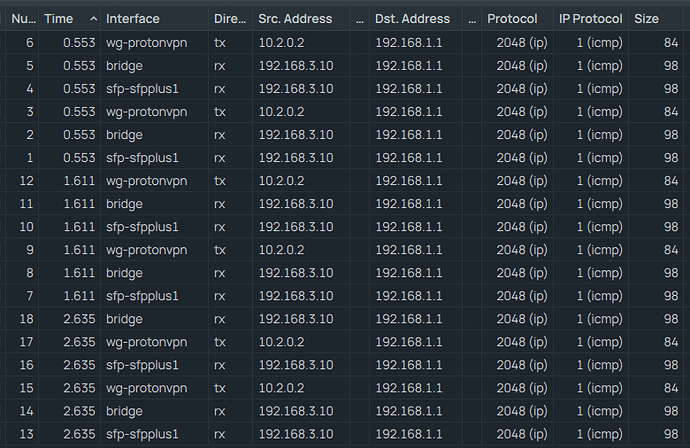The height and width of the screenshot is (448, 690).
Task: Select packet number 13 sfp-sfpplus1 row
Action: (x=345, y=434)
